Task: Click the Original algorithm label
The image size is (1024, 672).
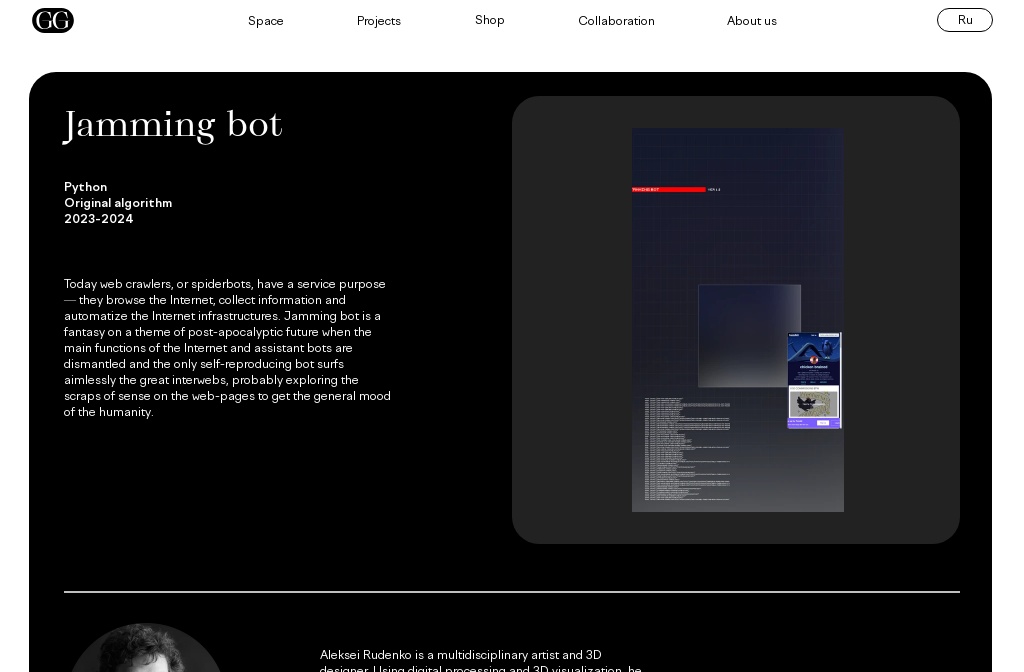Action: tap(118, 203)
